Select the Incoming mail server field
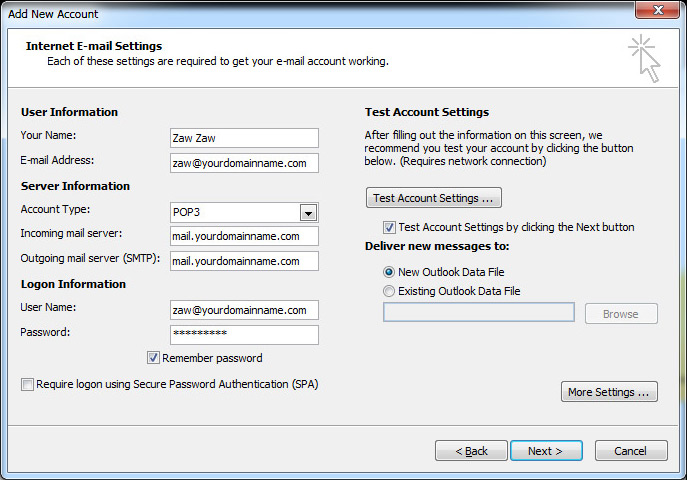The height and width of the screenshot is (480, 687). tap(244, 236)
